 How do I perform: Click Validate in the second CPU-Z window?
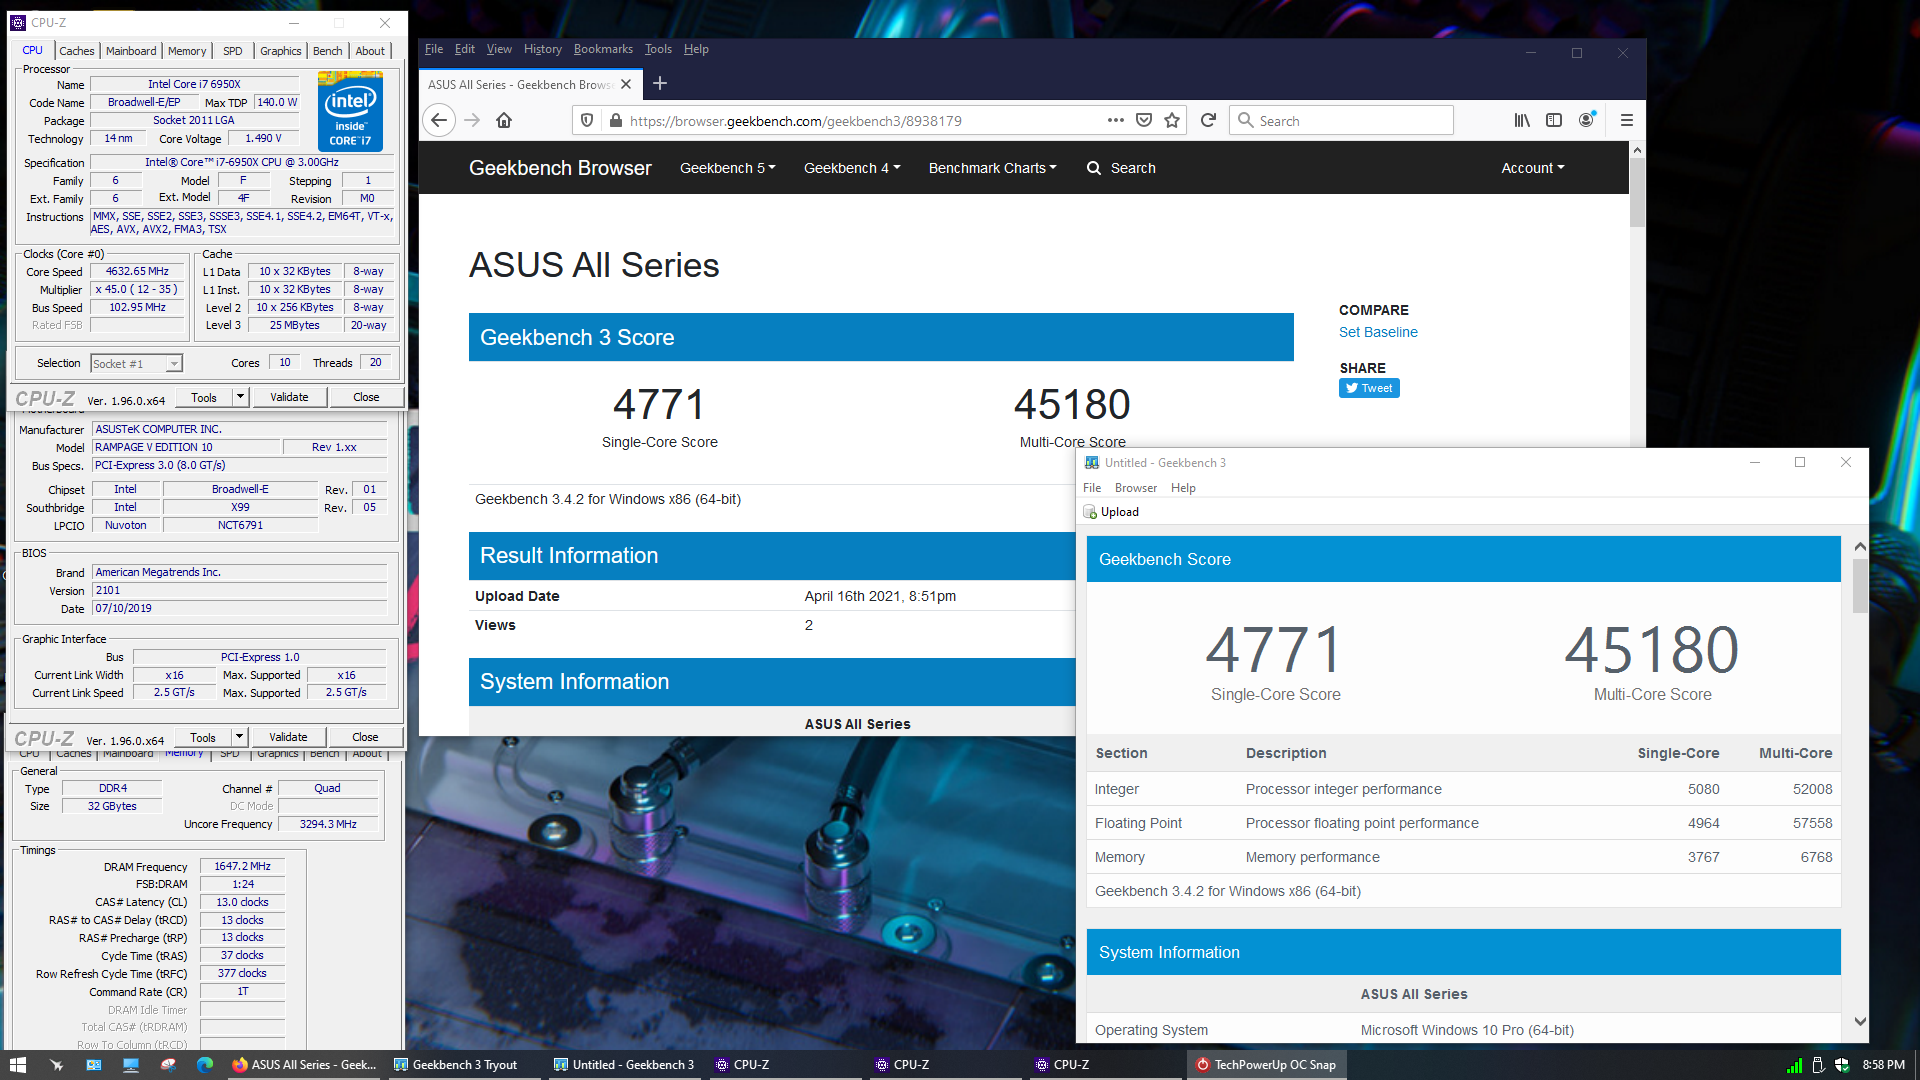288,737
